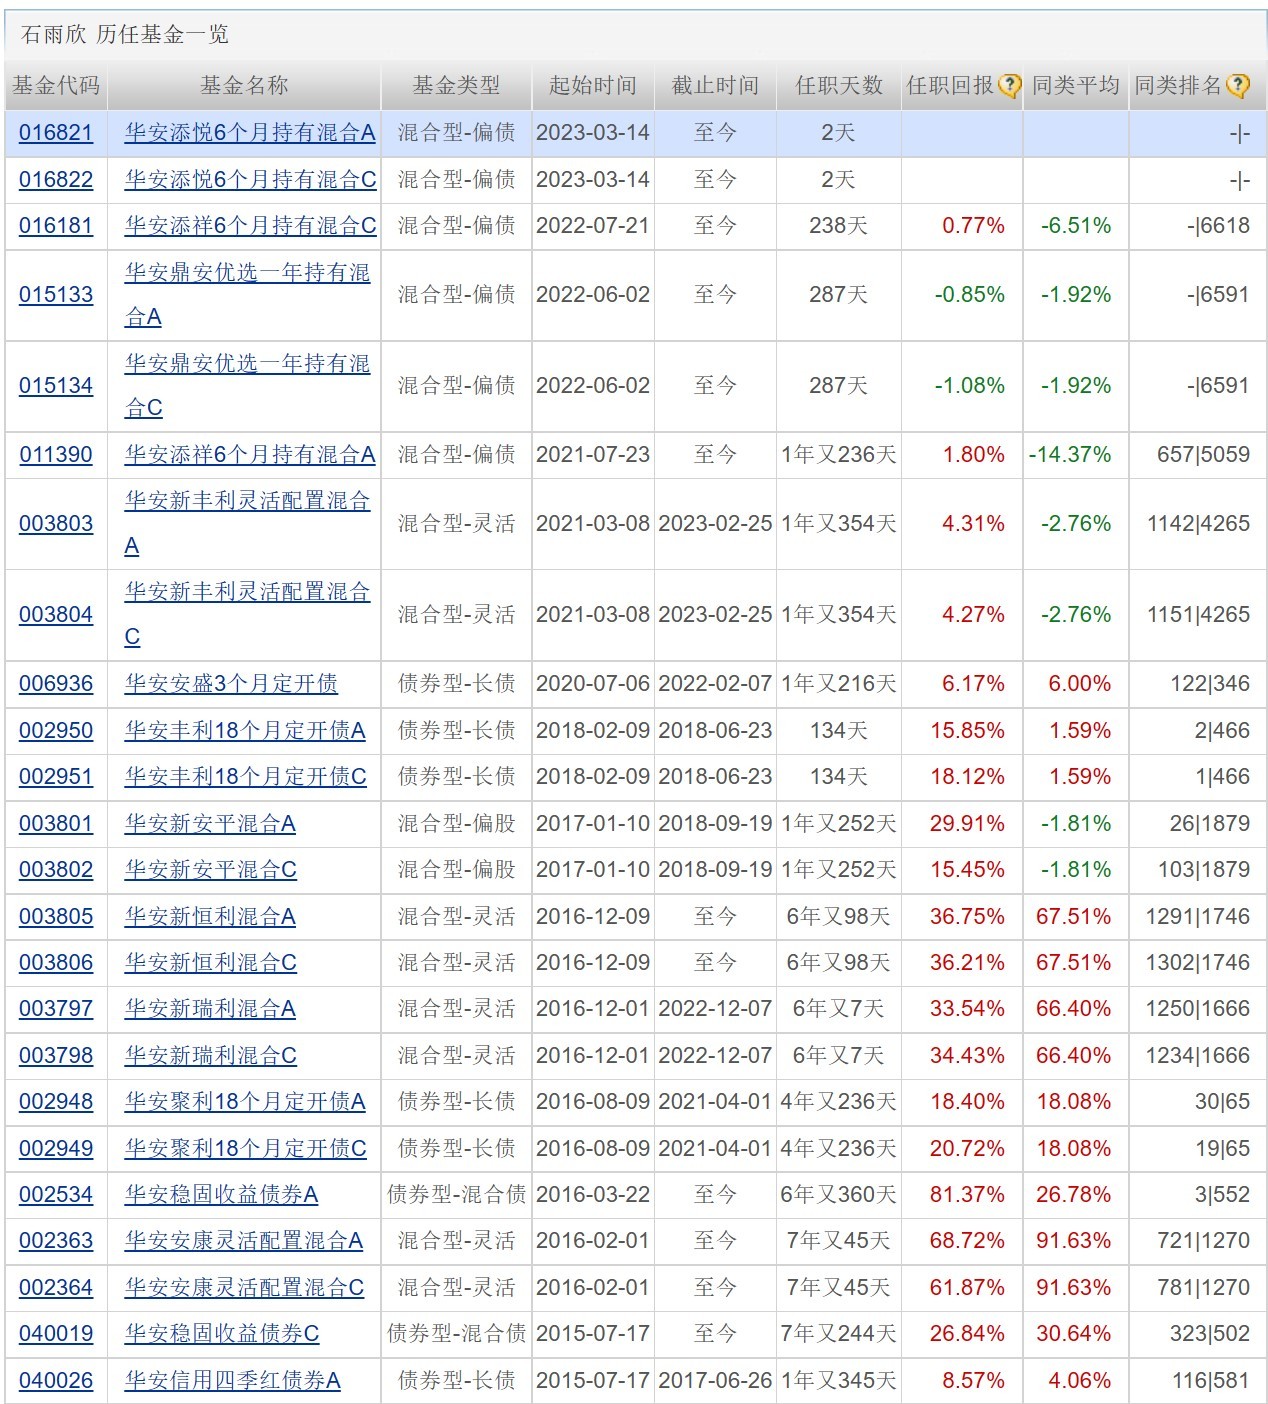Image resolution: width=1268 pixels, height=1404 pixels.
Task: Open 华安添祥6个月持有混合C fund page
Action: click(x=251, y=226)
